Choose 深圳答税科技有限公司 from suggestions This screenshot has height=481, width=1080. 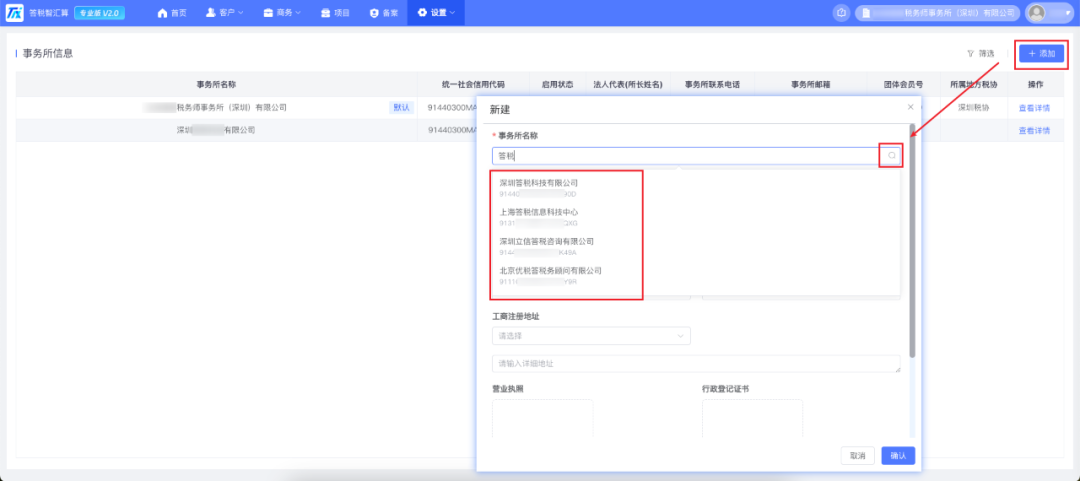pyautogui.click(x=539, y=187)
